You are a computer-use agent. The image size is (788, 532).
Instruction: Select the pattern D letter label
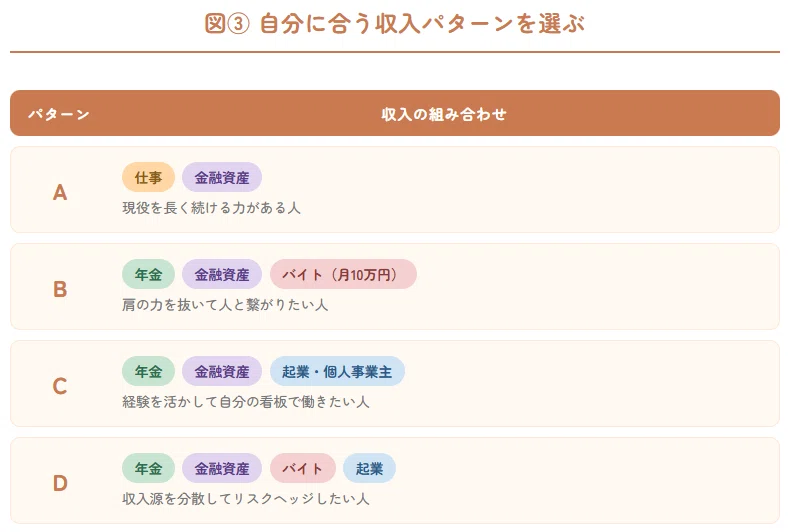coord(60,483)
